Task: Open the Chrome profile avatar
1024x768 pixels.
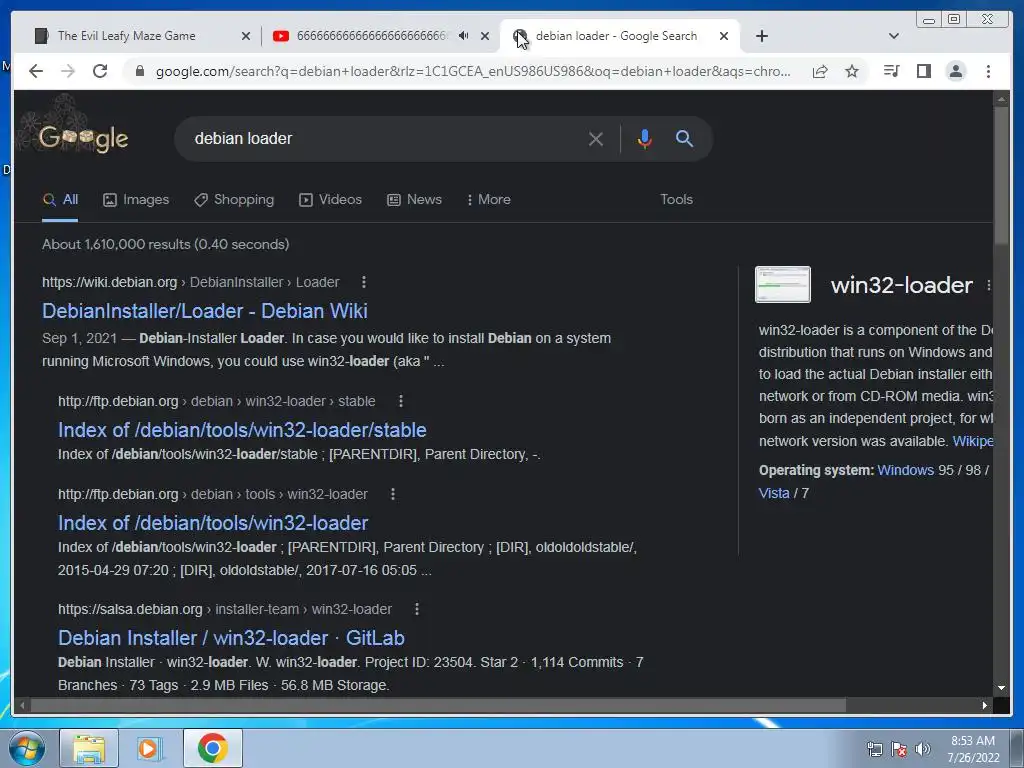Action: tap(955, 71)
